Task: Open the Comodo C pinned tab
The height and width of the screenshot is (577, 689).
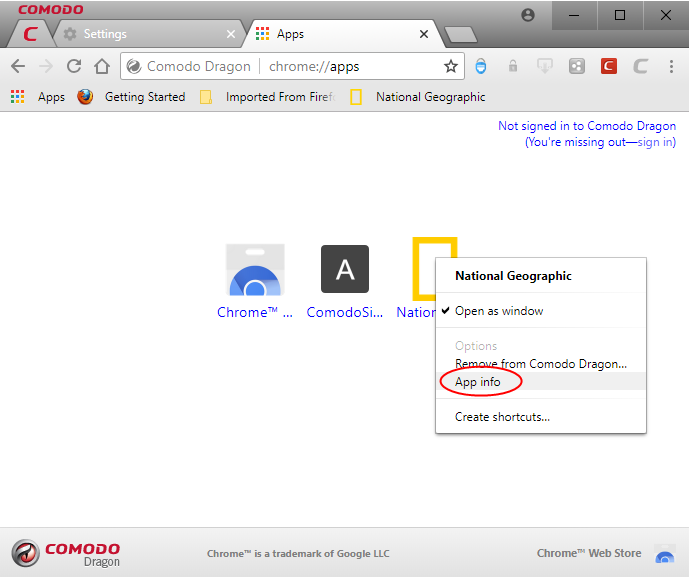Action: (30, 34)
